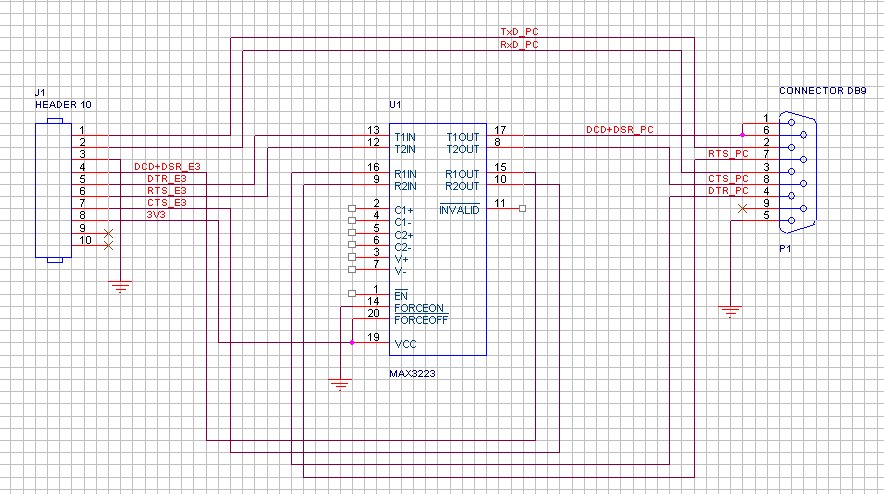
Task: Select the TxD_PC net label
Action: pos(519,33)
